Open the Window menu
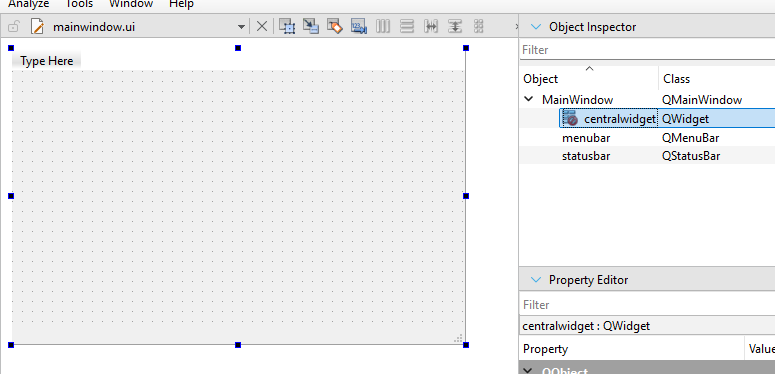The image size is (775, 374). pyautogui.click(x=131, y=4)
